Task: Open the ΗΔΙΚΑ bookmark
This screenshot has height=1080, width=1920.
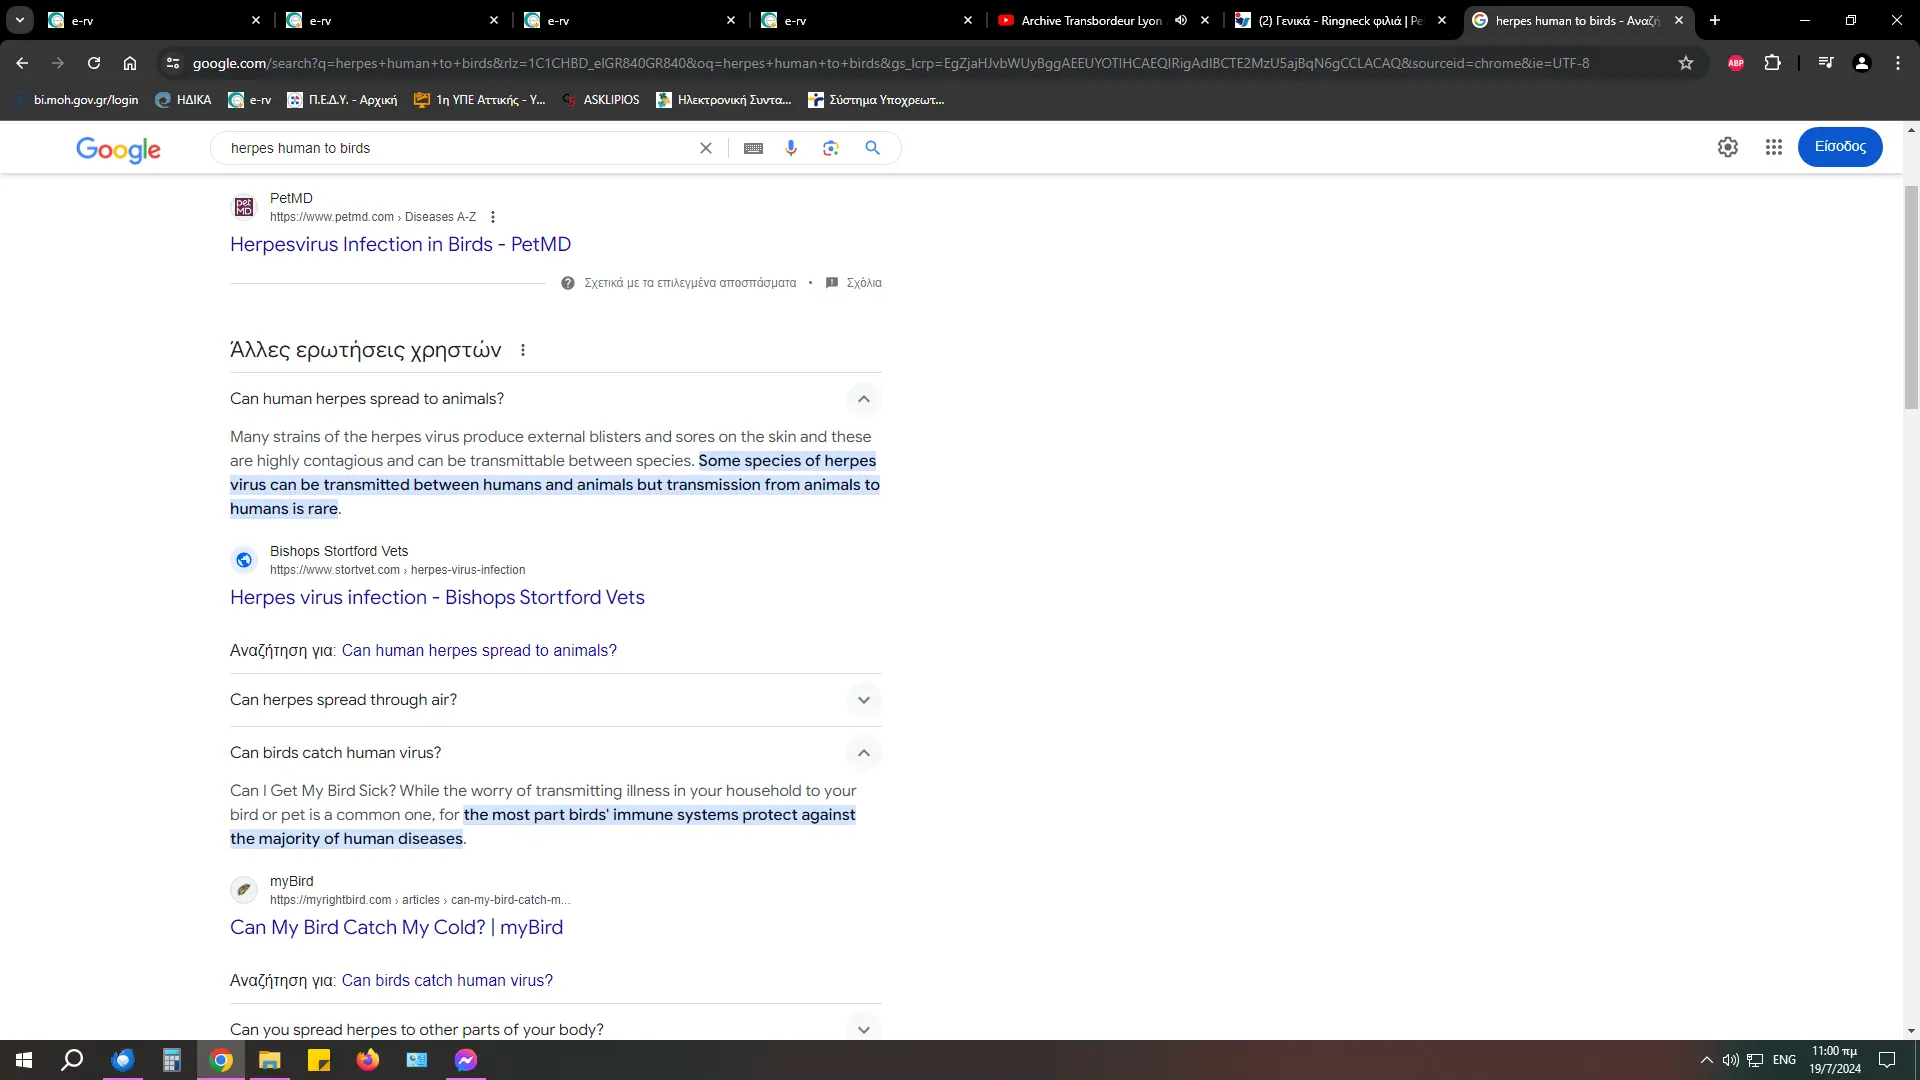Action: pyautogui.click(x=183, y=100)
